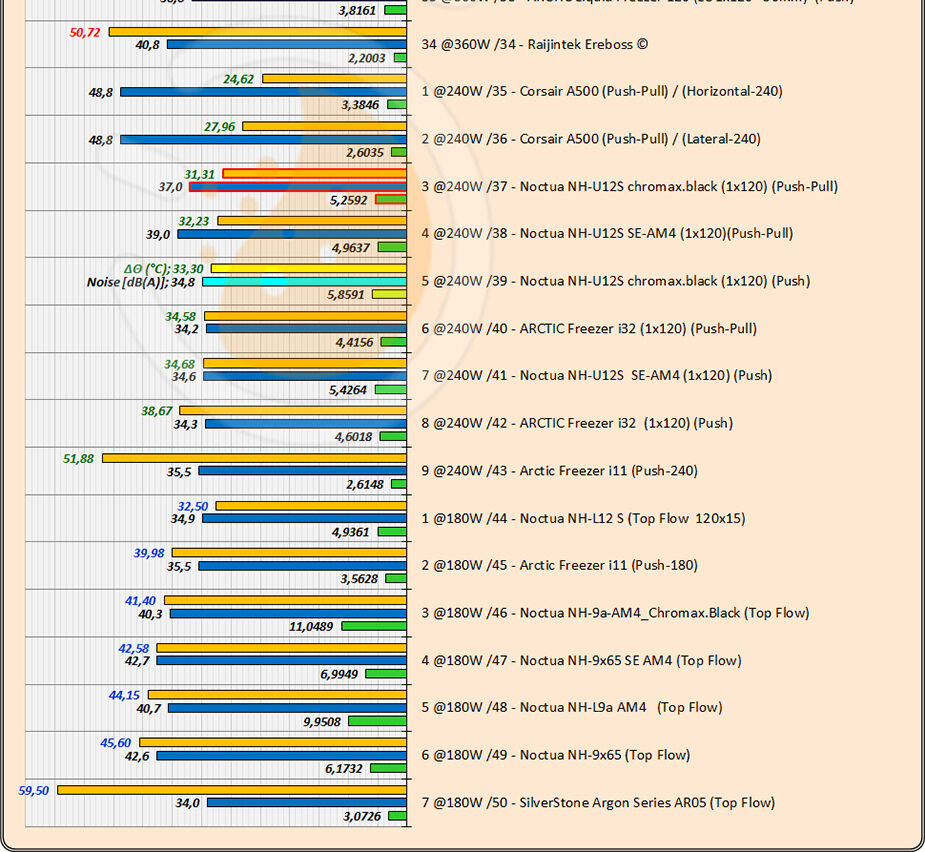The width and height of the screenshot is (925, 852).
Task: Select the efficiency value 5,2592
Action: [349, 200]
